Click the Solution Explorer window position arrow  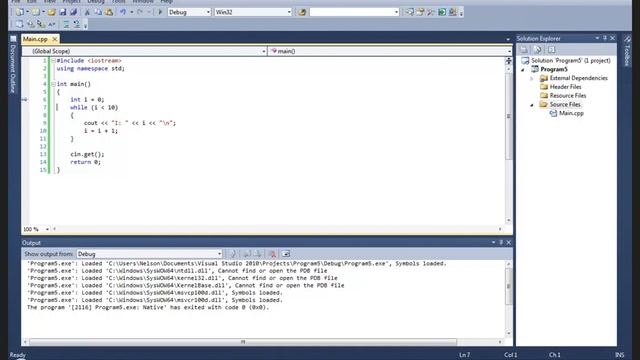[x=597, y=38]
